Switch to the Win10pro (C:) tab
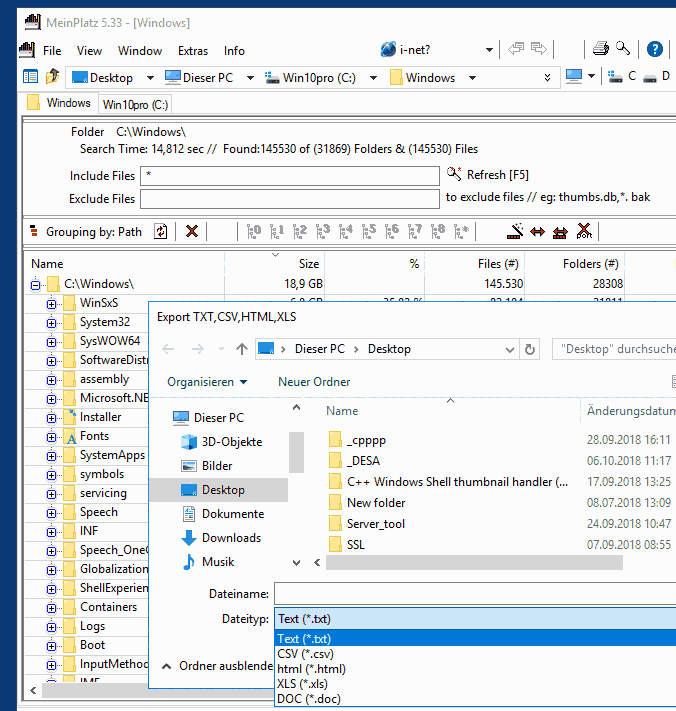Image resolution: width=676 pixels, height=711 pixels. pos(136,103)
